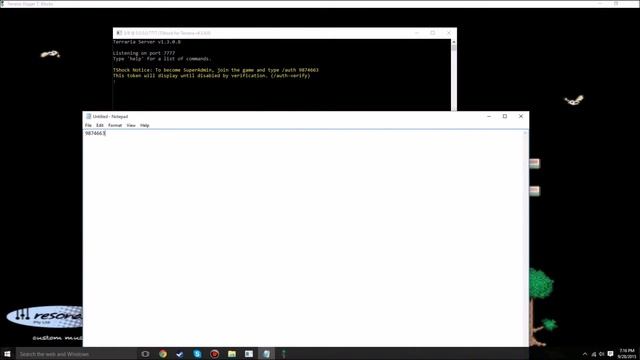Image resolution: width=640 pixels, height=360 pixels.
Task: Open Task View from the taskbar
Action: click(145, 354)
